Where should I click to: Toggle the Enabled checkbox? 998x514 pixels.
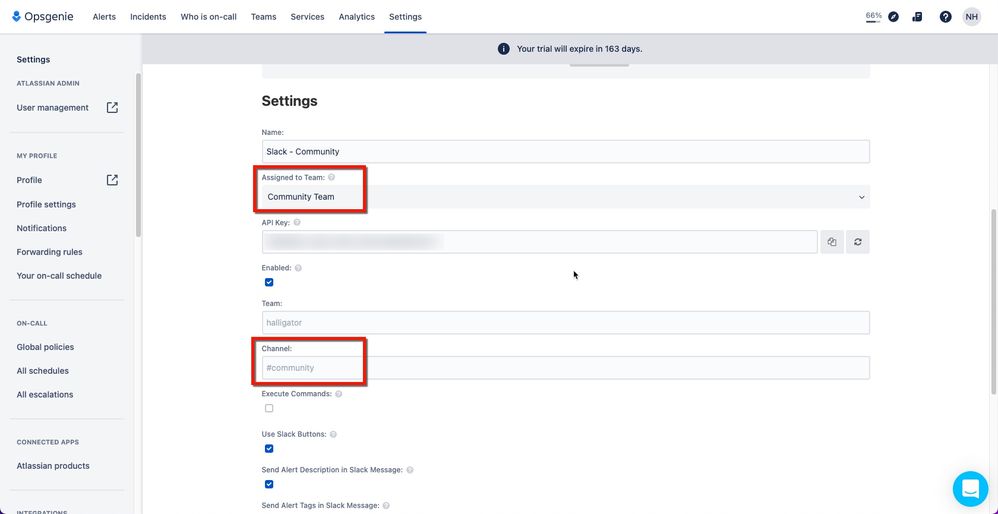(x=269, y=282)
